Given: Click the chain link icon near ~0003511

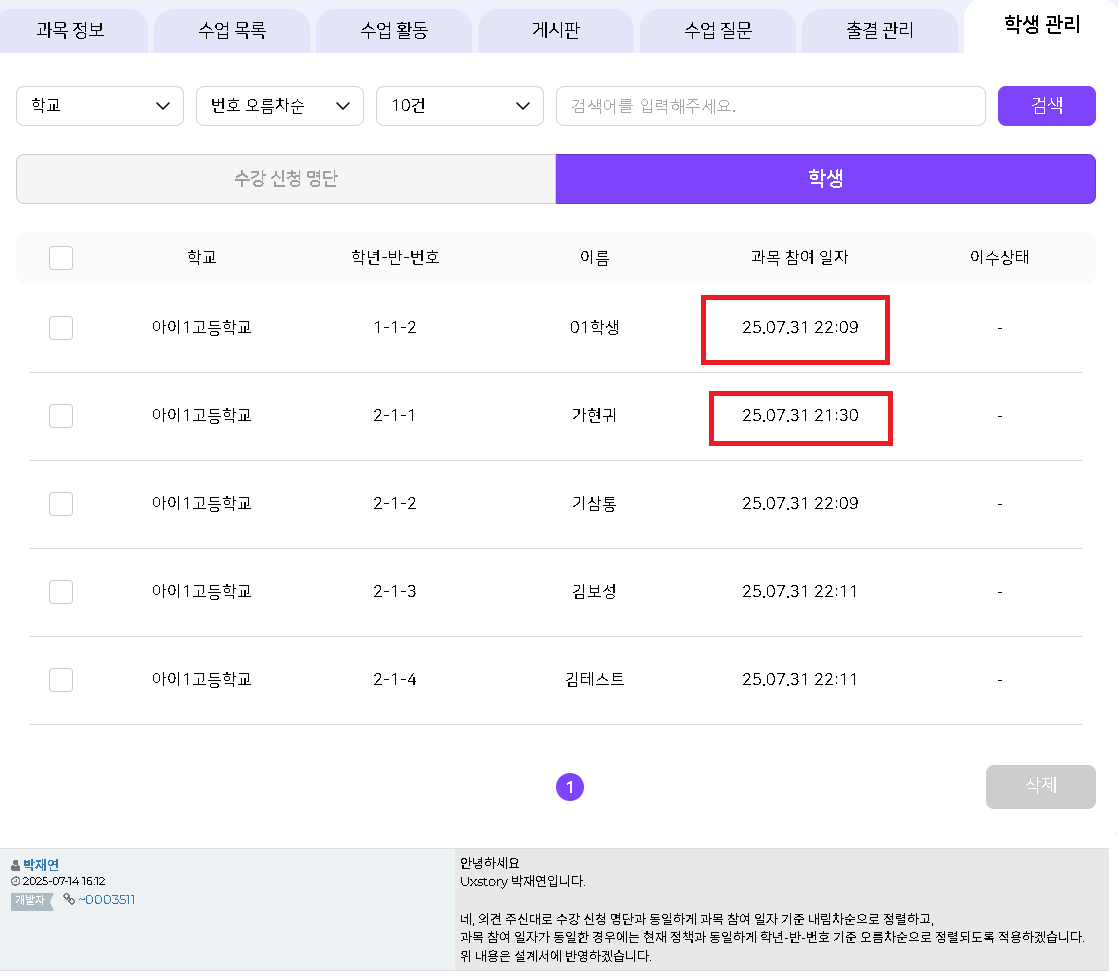Looking at the screenshot, I should tap(69, 900).
